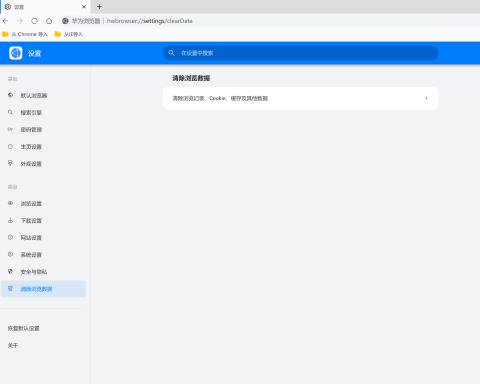
Task: Click the 清除浏览数据 page heading
Action: tap(191, 78)
